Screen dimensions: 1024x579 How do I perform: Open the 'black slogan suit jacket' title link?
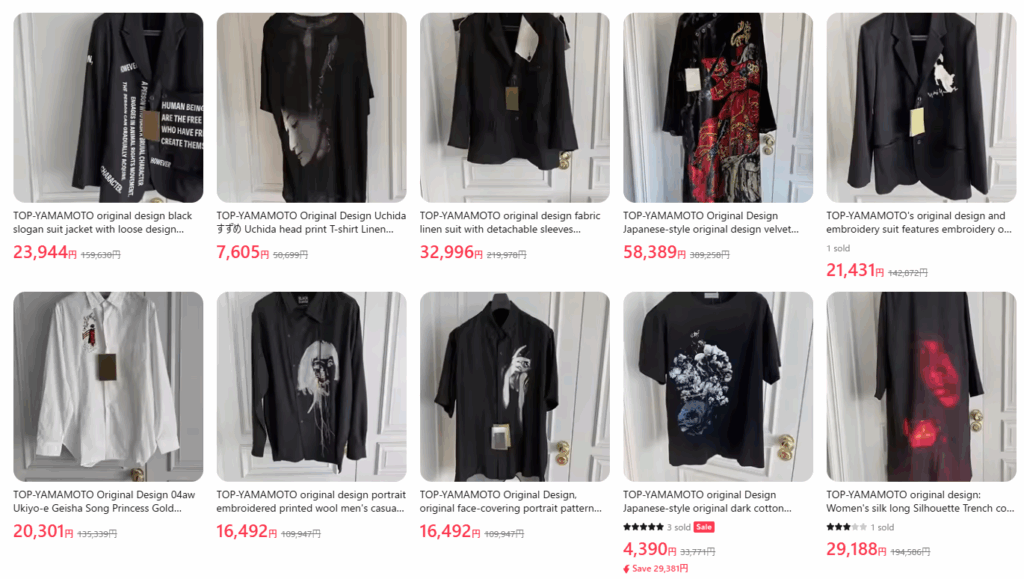(x=103, y=223)
